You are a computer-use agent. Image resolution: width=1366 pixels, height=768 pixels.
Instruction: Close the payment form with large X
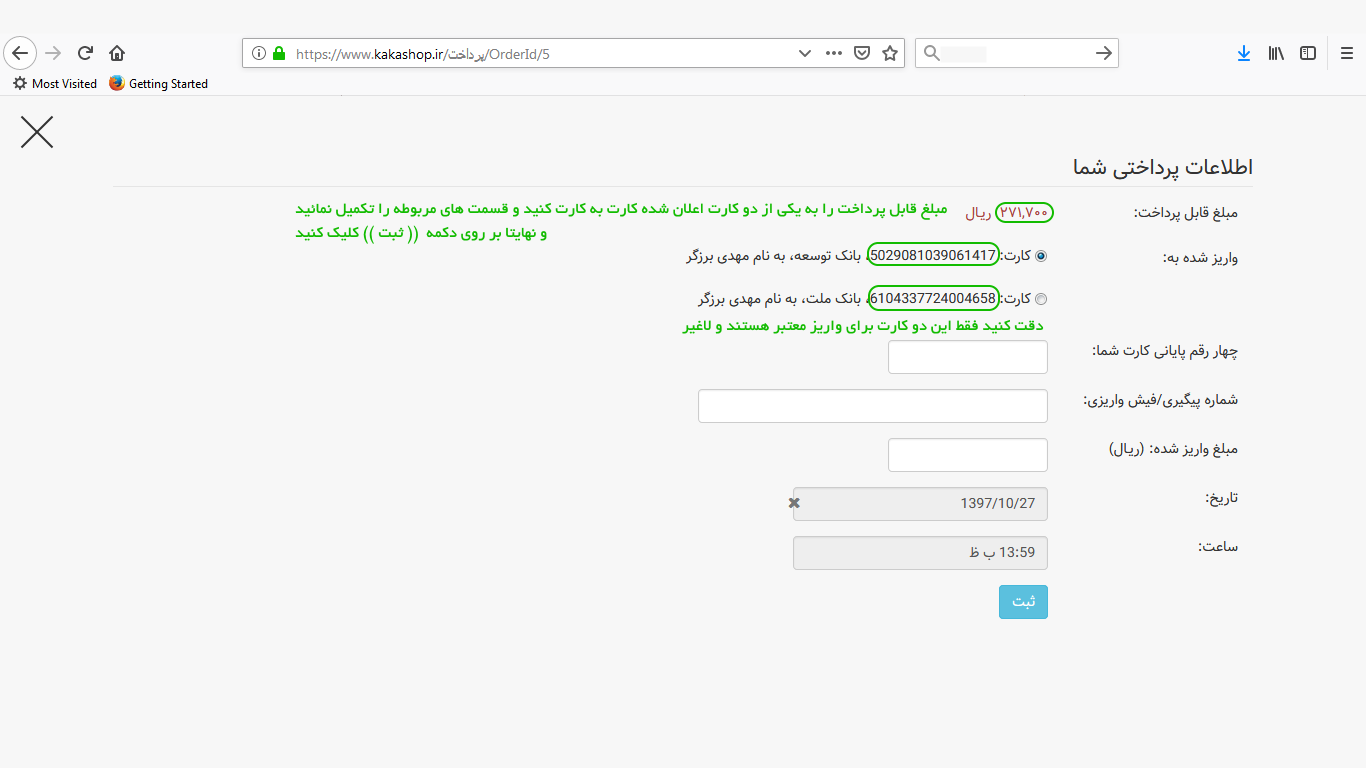[x=37, y=132]
